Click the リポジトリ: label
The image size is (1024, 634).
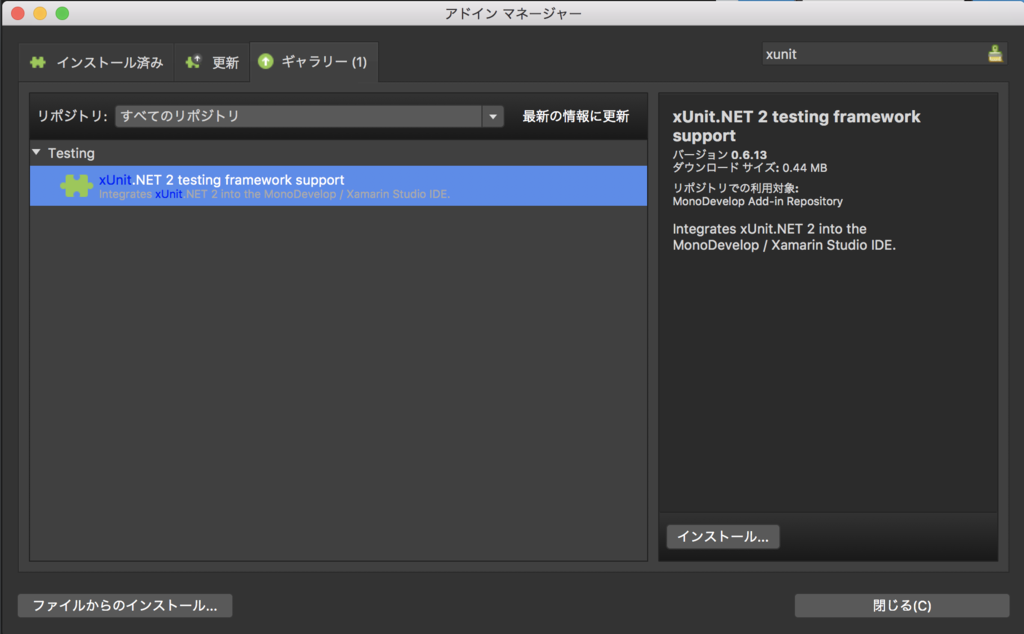(x=72, y=116)
